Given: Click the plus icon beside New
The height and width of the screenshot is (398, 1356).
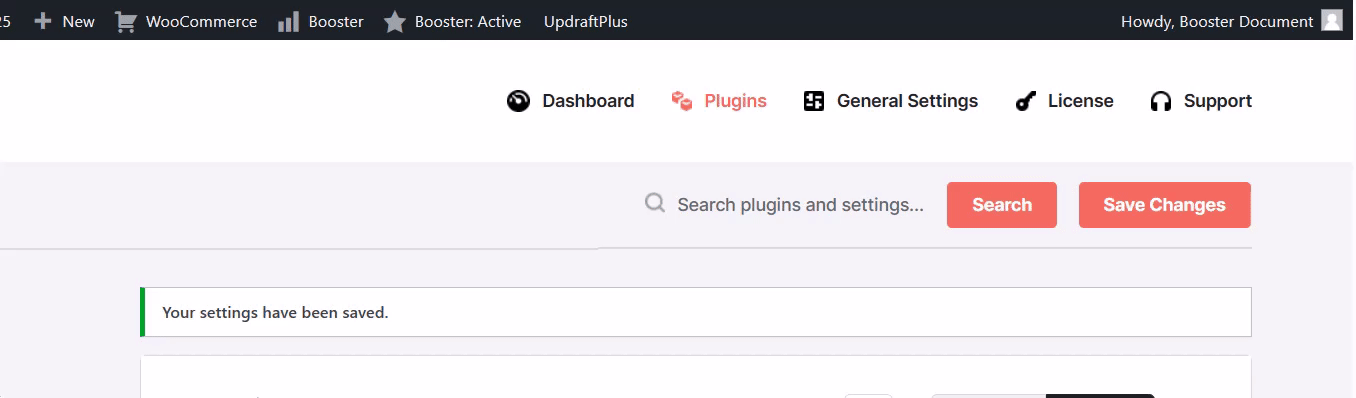Looking at the screenshot, I should pos(42,21).
